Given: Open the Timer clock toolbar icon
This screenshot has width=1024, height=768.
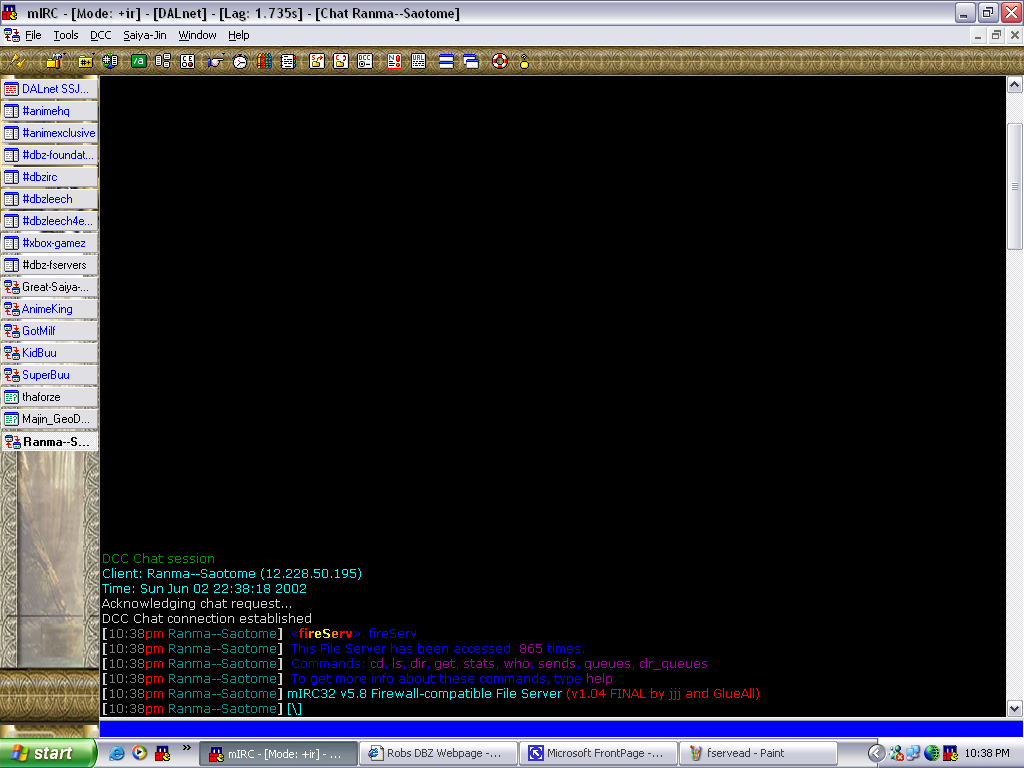Looking at the screenshot, I should pos(240,61).
